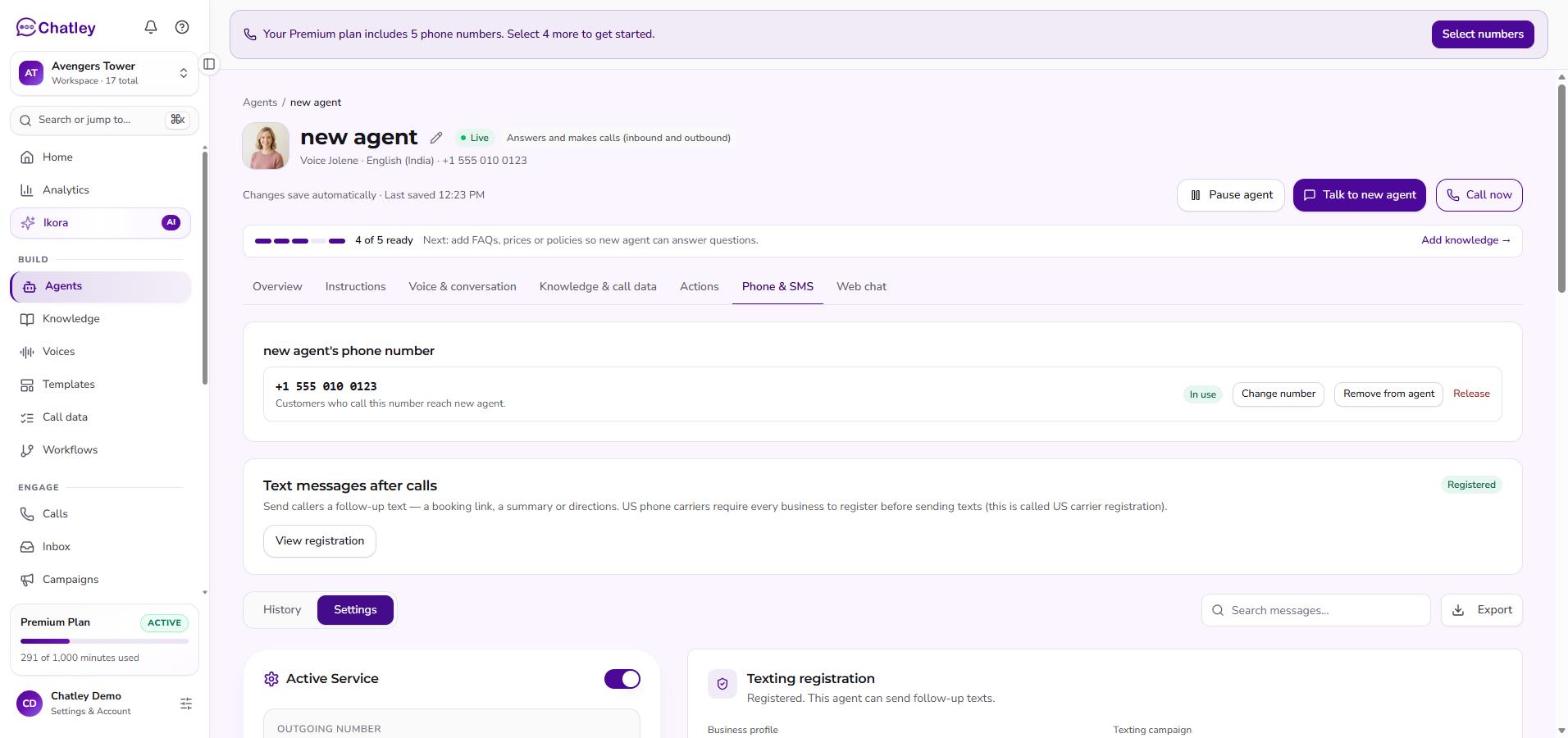1568x738 pixels.
Task: Click Talk to new agent
Action: [1359, 195]
